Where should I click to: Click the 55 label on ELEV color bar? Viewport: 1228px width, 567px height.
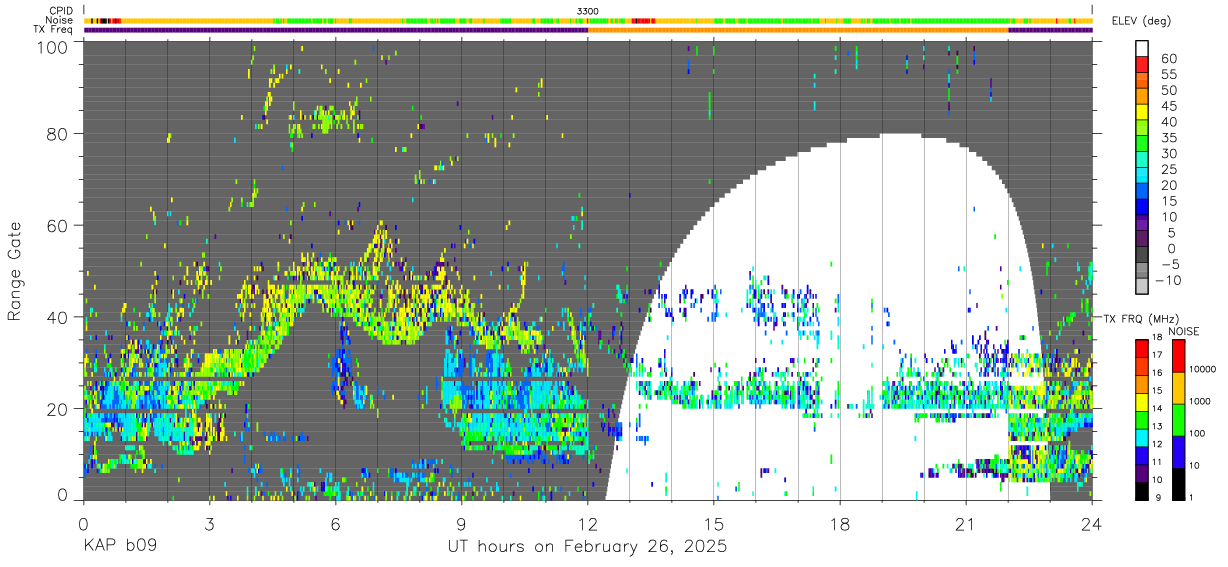click(1169, 75)
